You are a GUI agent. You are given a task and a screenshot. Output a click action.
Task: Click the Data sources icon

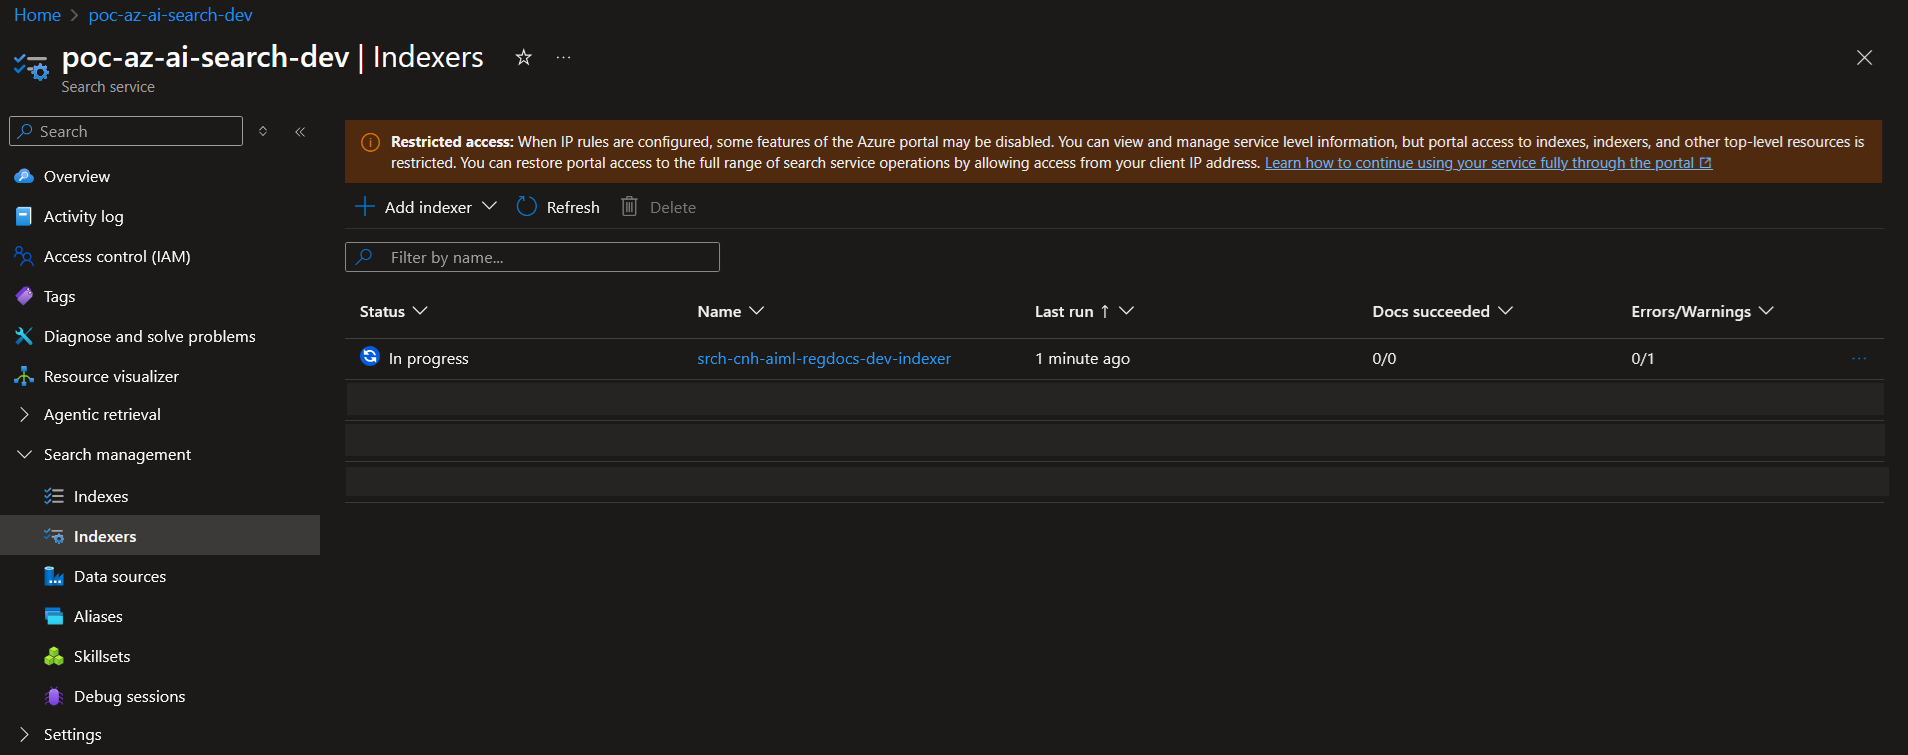click(54, 576)
